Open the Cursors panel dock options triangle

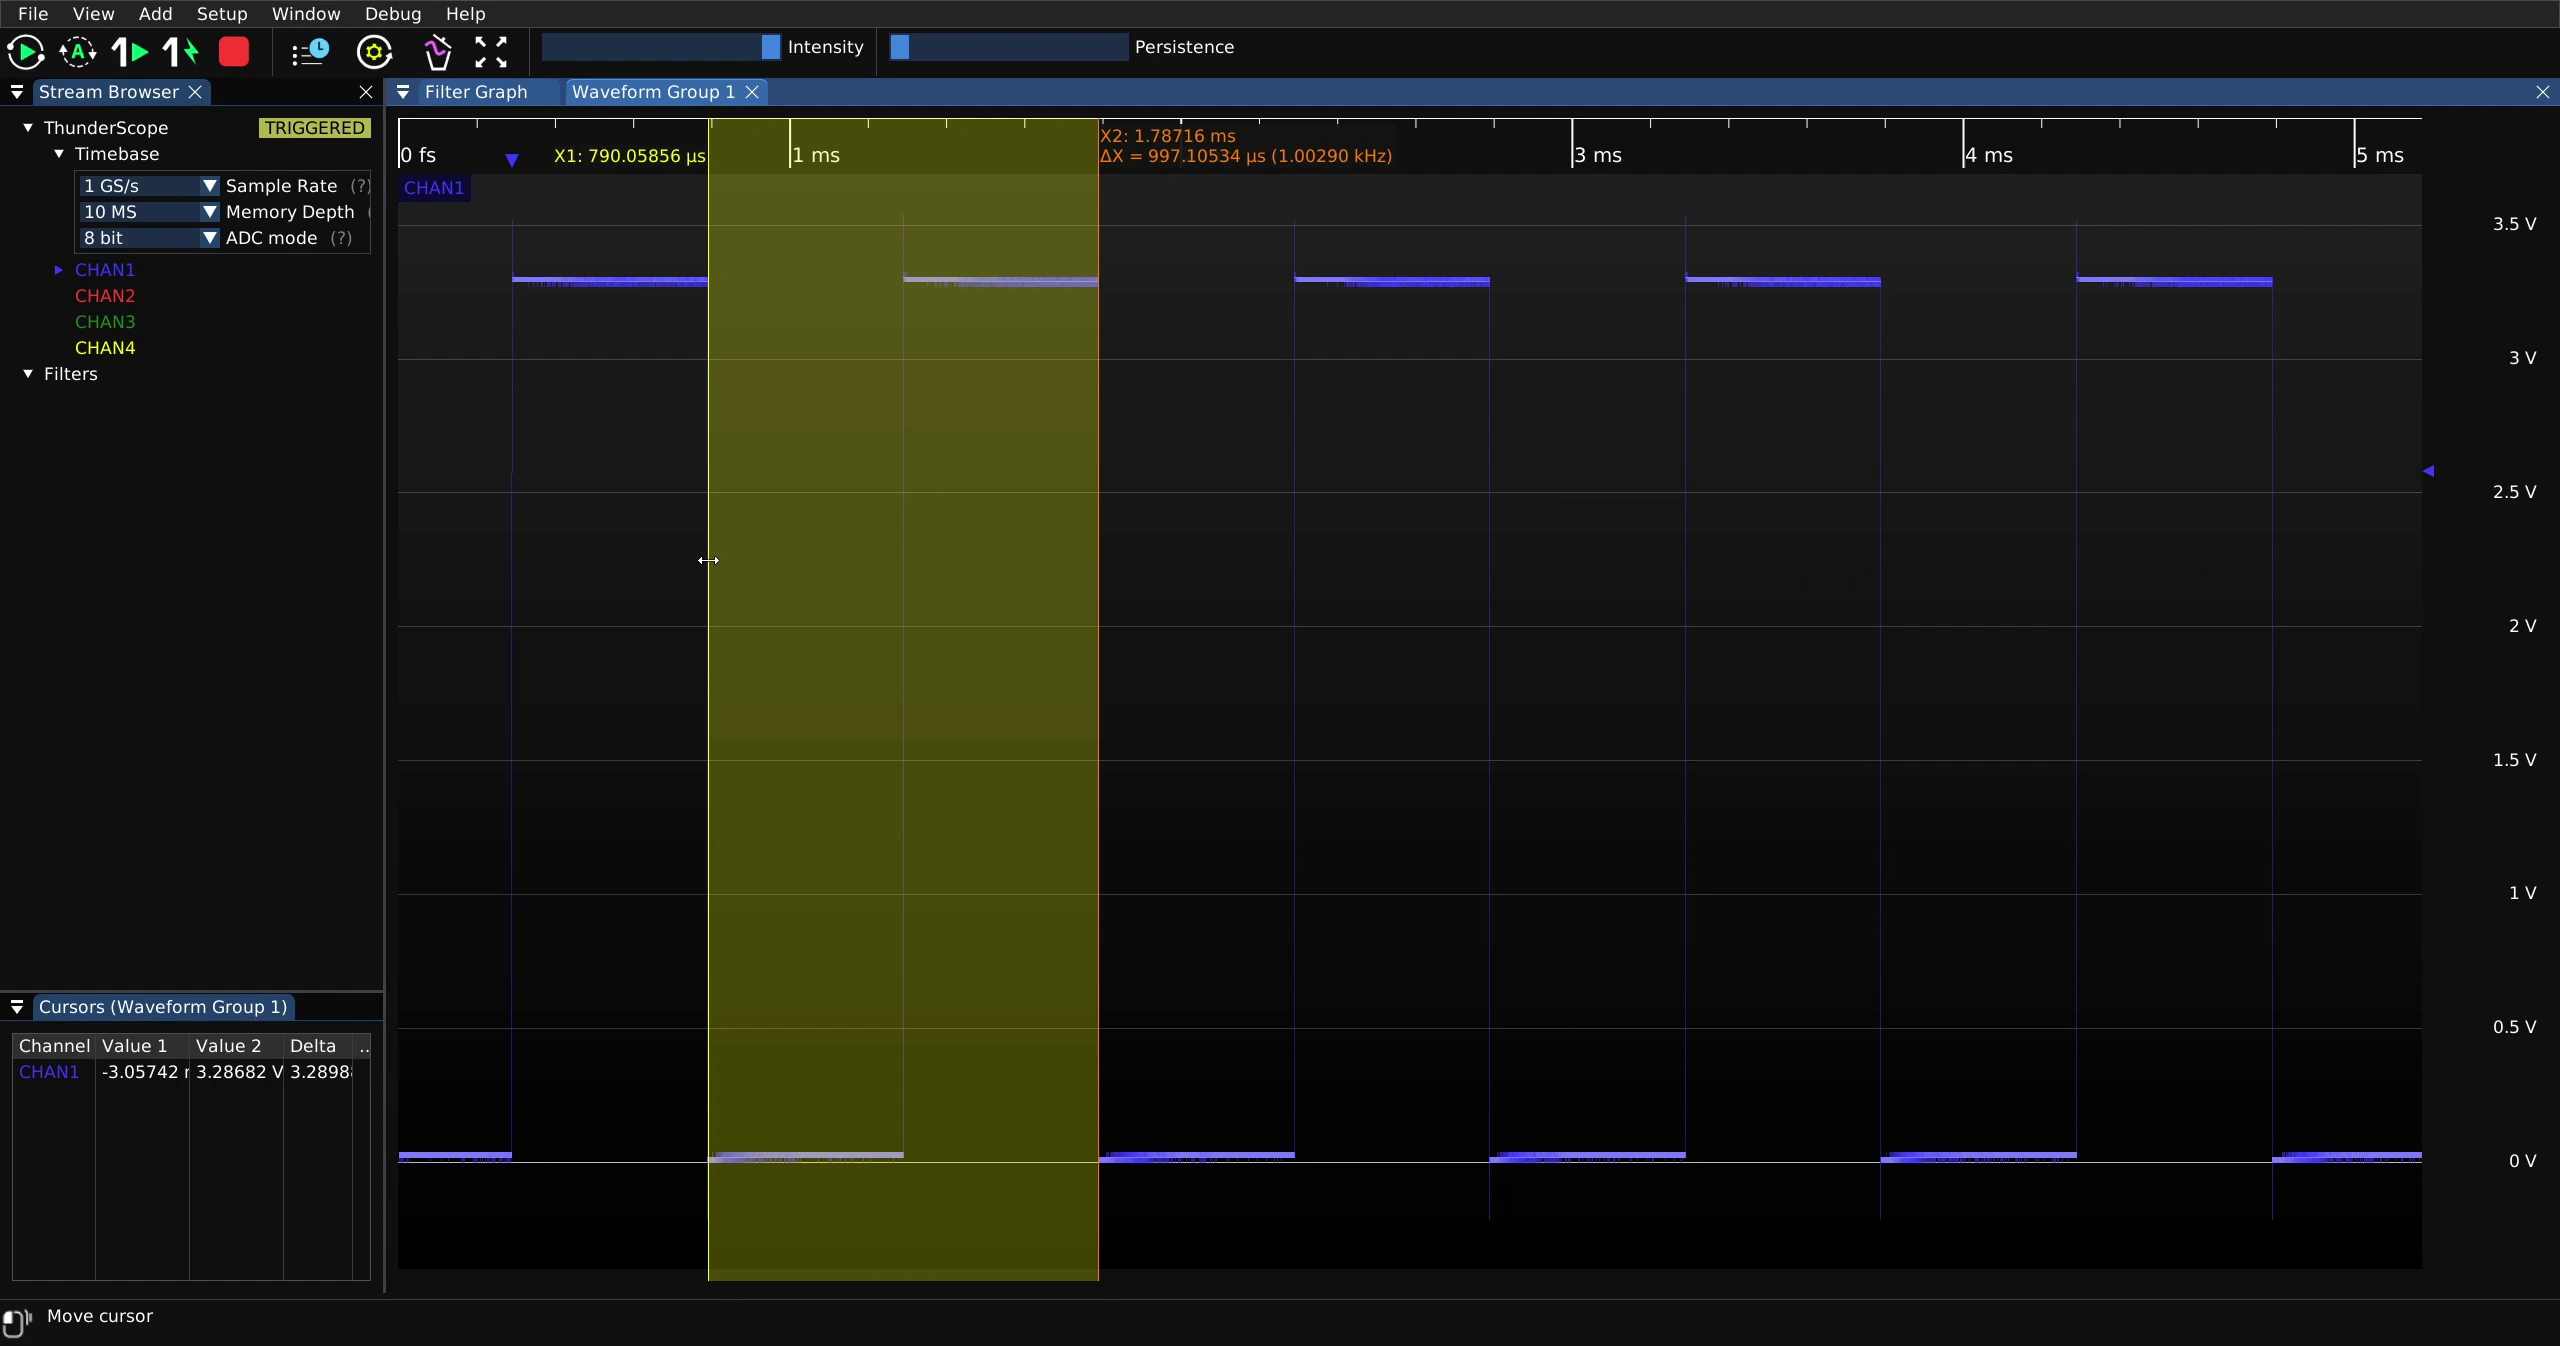(17, 1007)
